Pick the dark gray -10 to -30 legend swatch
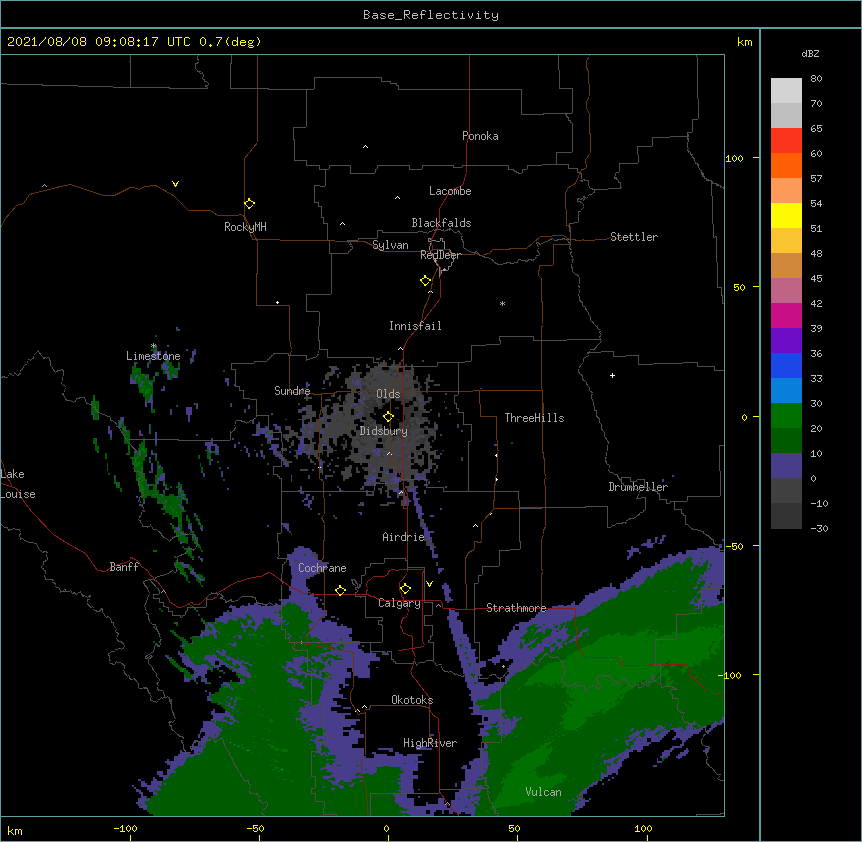Image resolution: width=862 pixels, height=842 pixels. pyautogui.click(x=786, y=516)
